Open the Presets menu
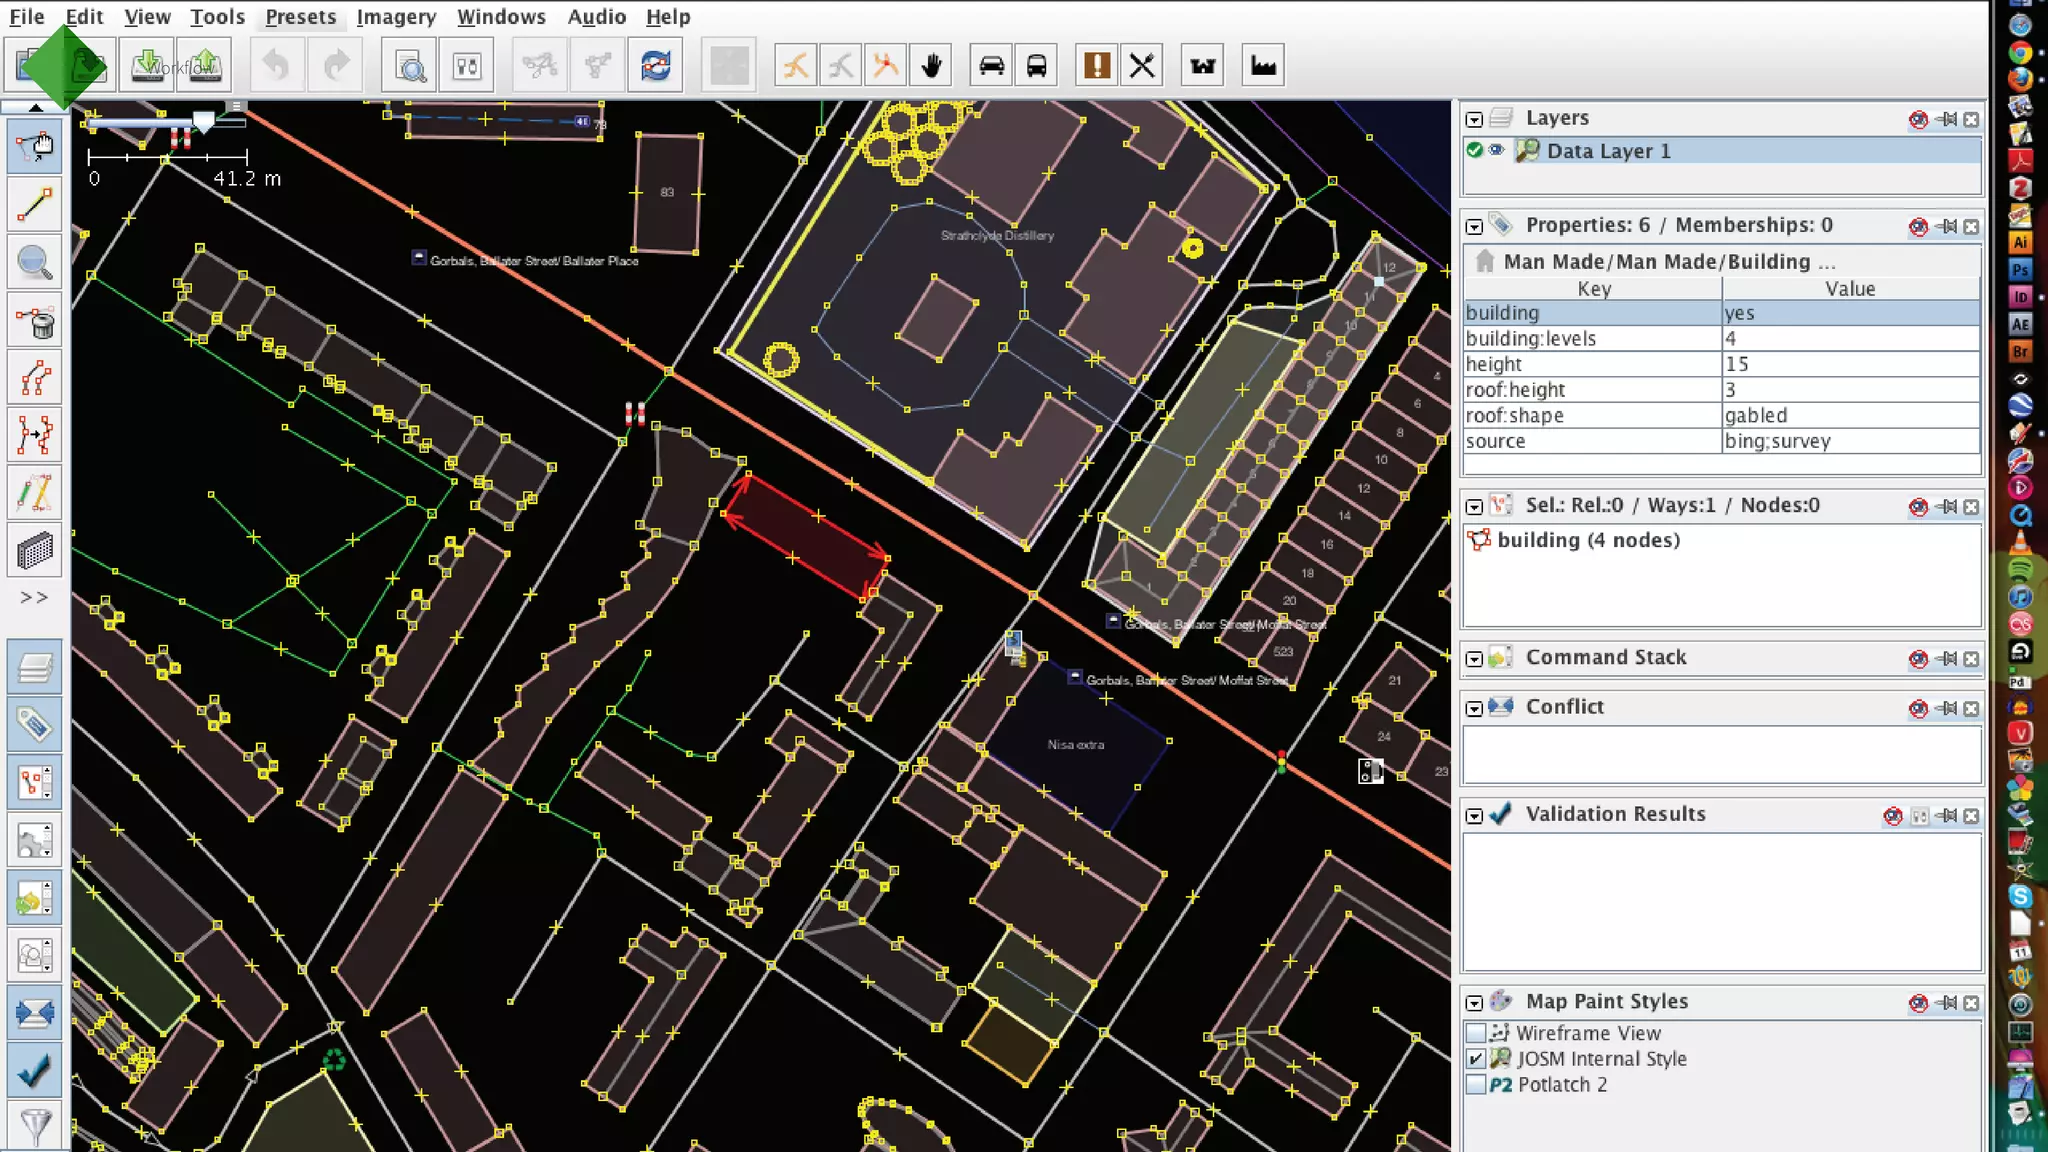The image size is (2048, 1152). click(x=300, y=17)
